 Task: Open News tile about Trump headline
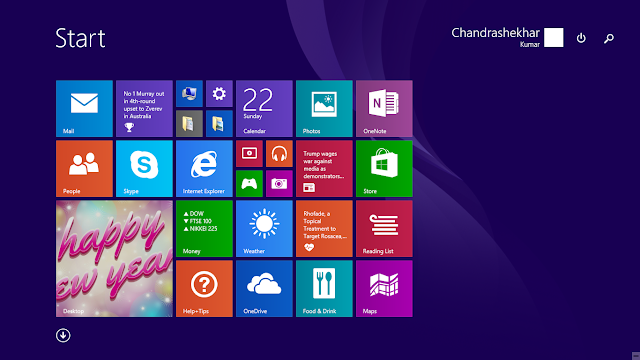pyautogui.click(x=324, y=169)
